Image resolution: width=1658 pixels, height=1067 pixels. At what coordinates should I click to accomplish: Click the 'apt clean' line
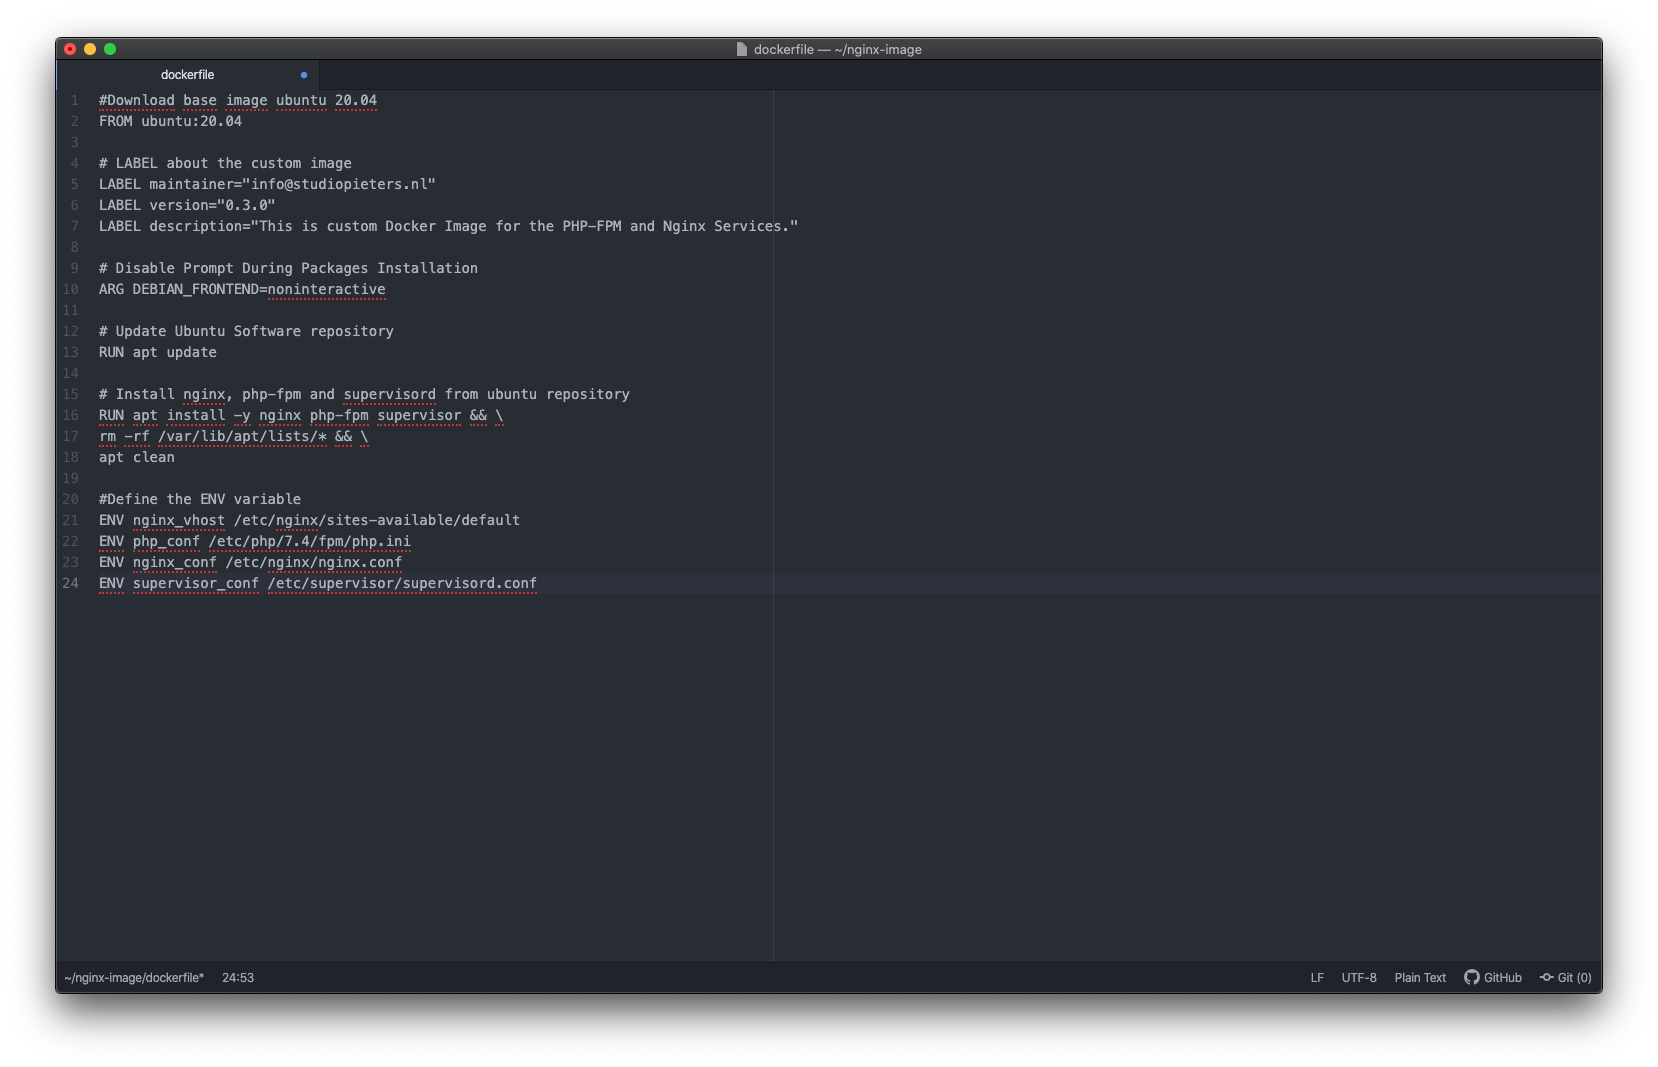pos(137,457)
